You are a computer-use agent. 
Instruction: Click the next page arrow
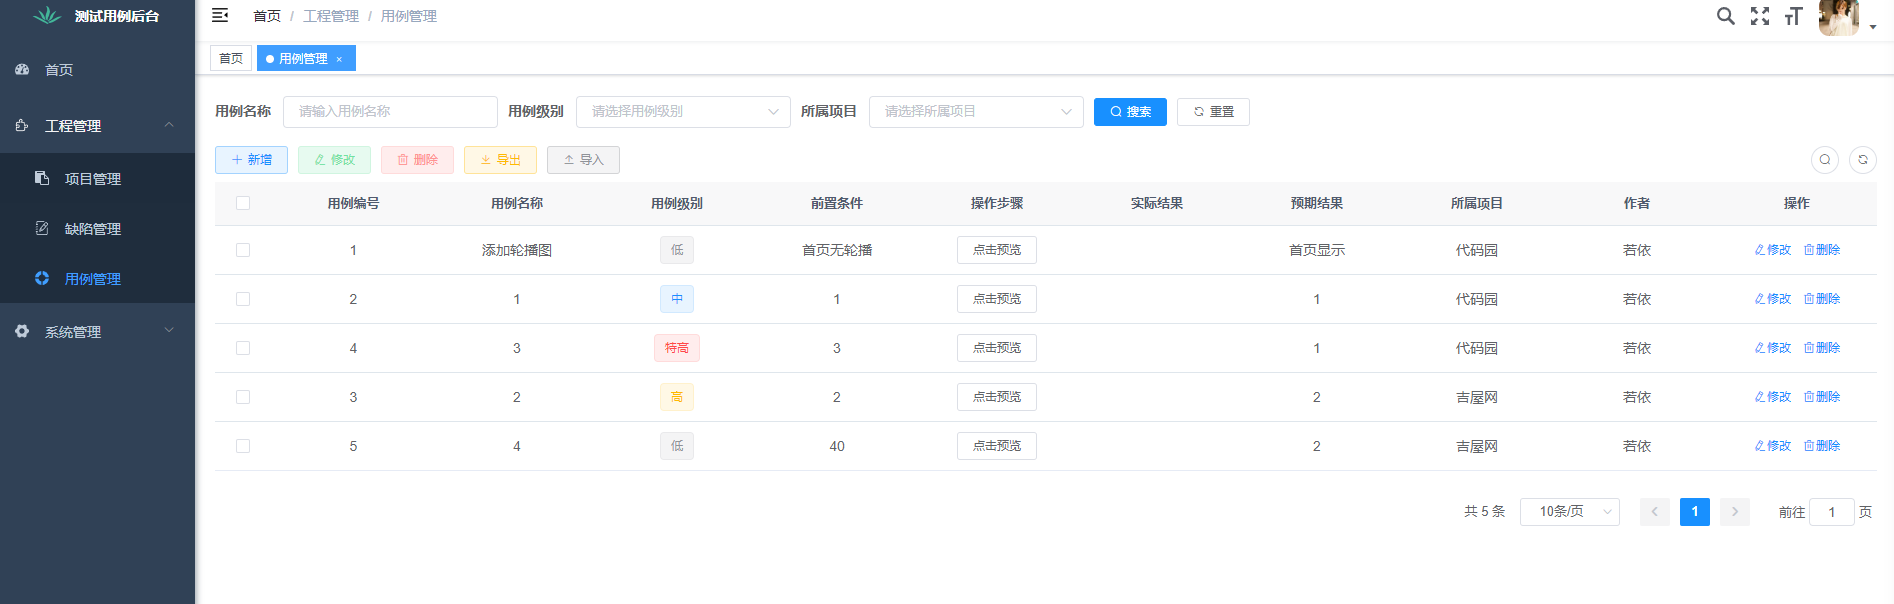(1735, 512)
